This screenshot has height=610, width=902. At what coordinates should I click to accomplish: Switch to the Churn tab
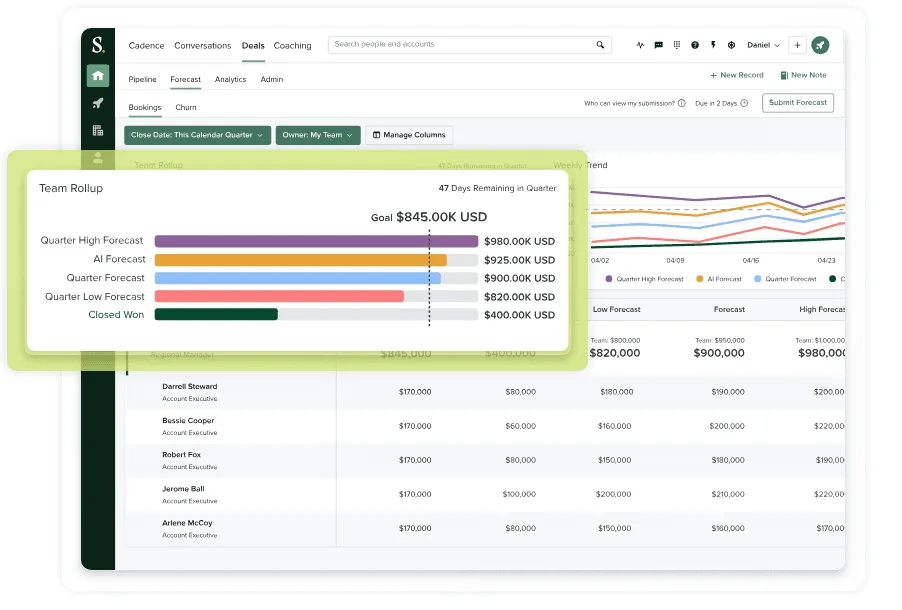185,107
